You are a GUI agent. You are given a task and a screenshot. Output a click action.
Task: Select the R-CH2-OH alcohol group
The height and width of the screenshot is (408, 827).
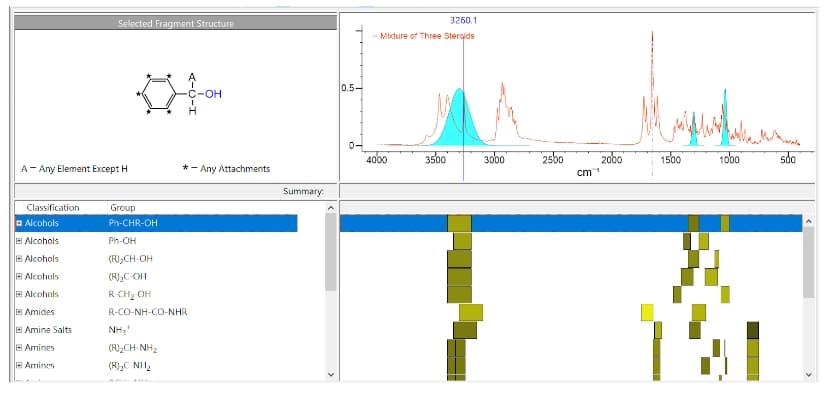click(x=130, y=295)
